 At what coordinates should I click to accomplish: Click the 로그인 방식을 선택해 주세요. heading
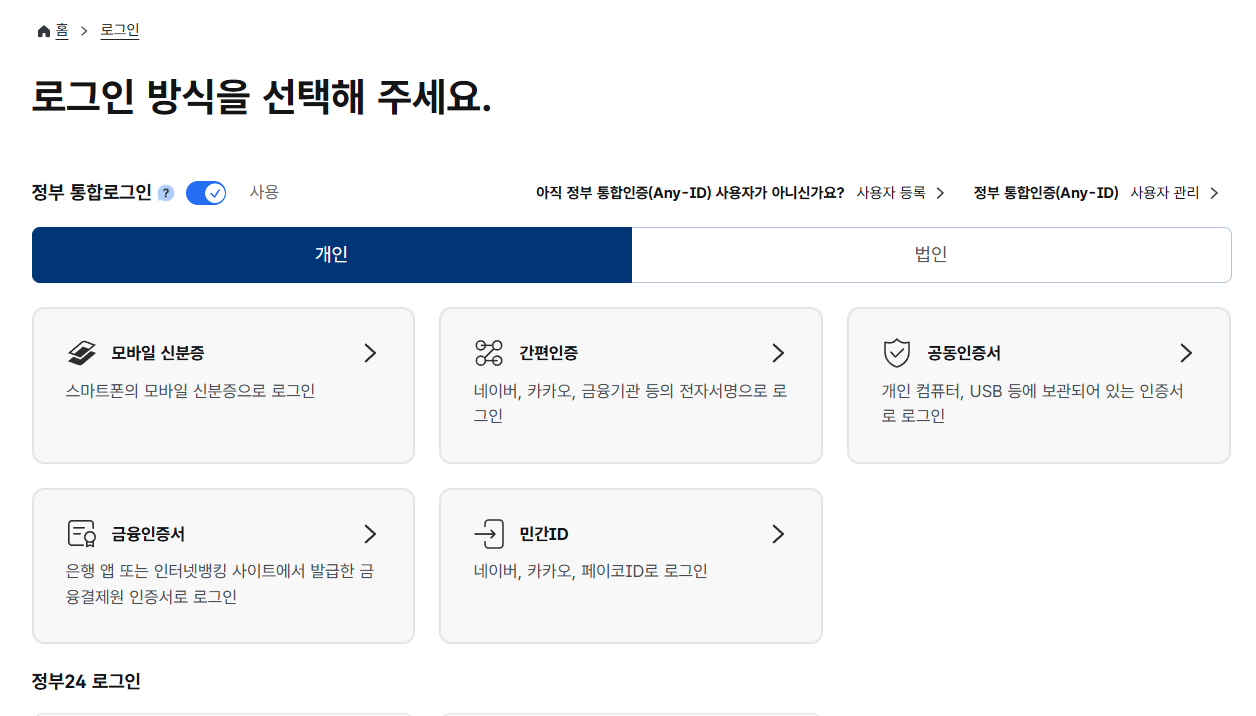262,97
